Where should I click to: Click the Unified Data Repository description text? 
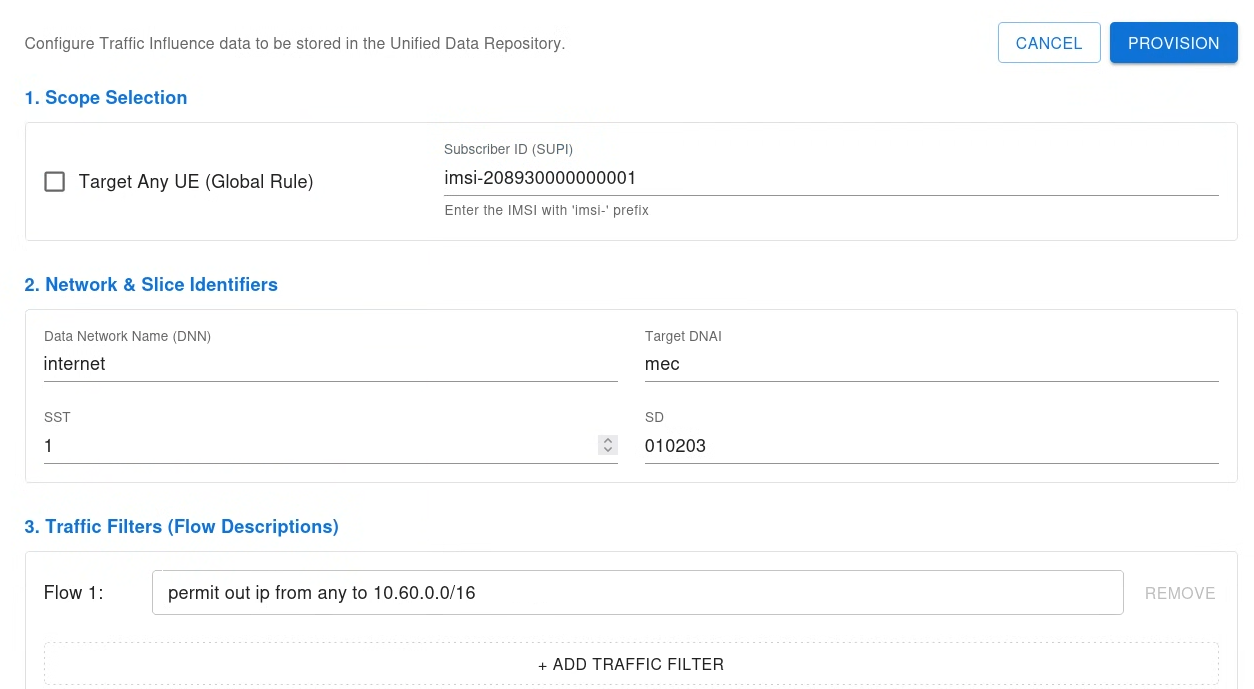[x=295, y=44]
